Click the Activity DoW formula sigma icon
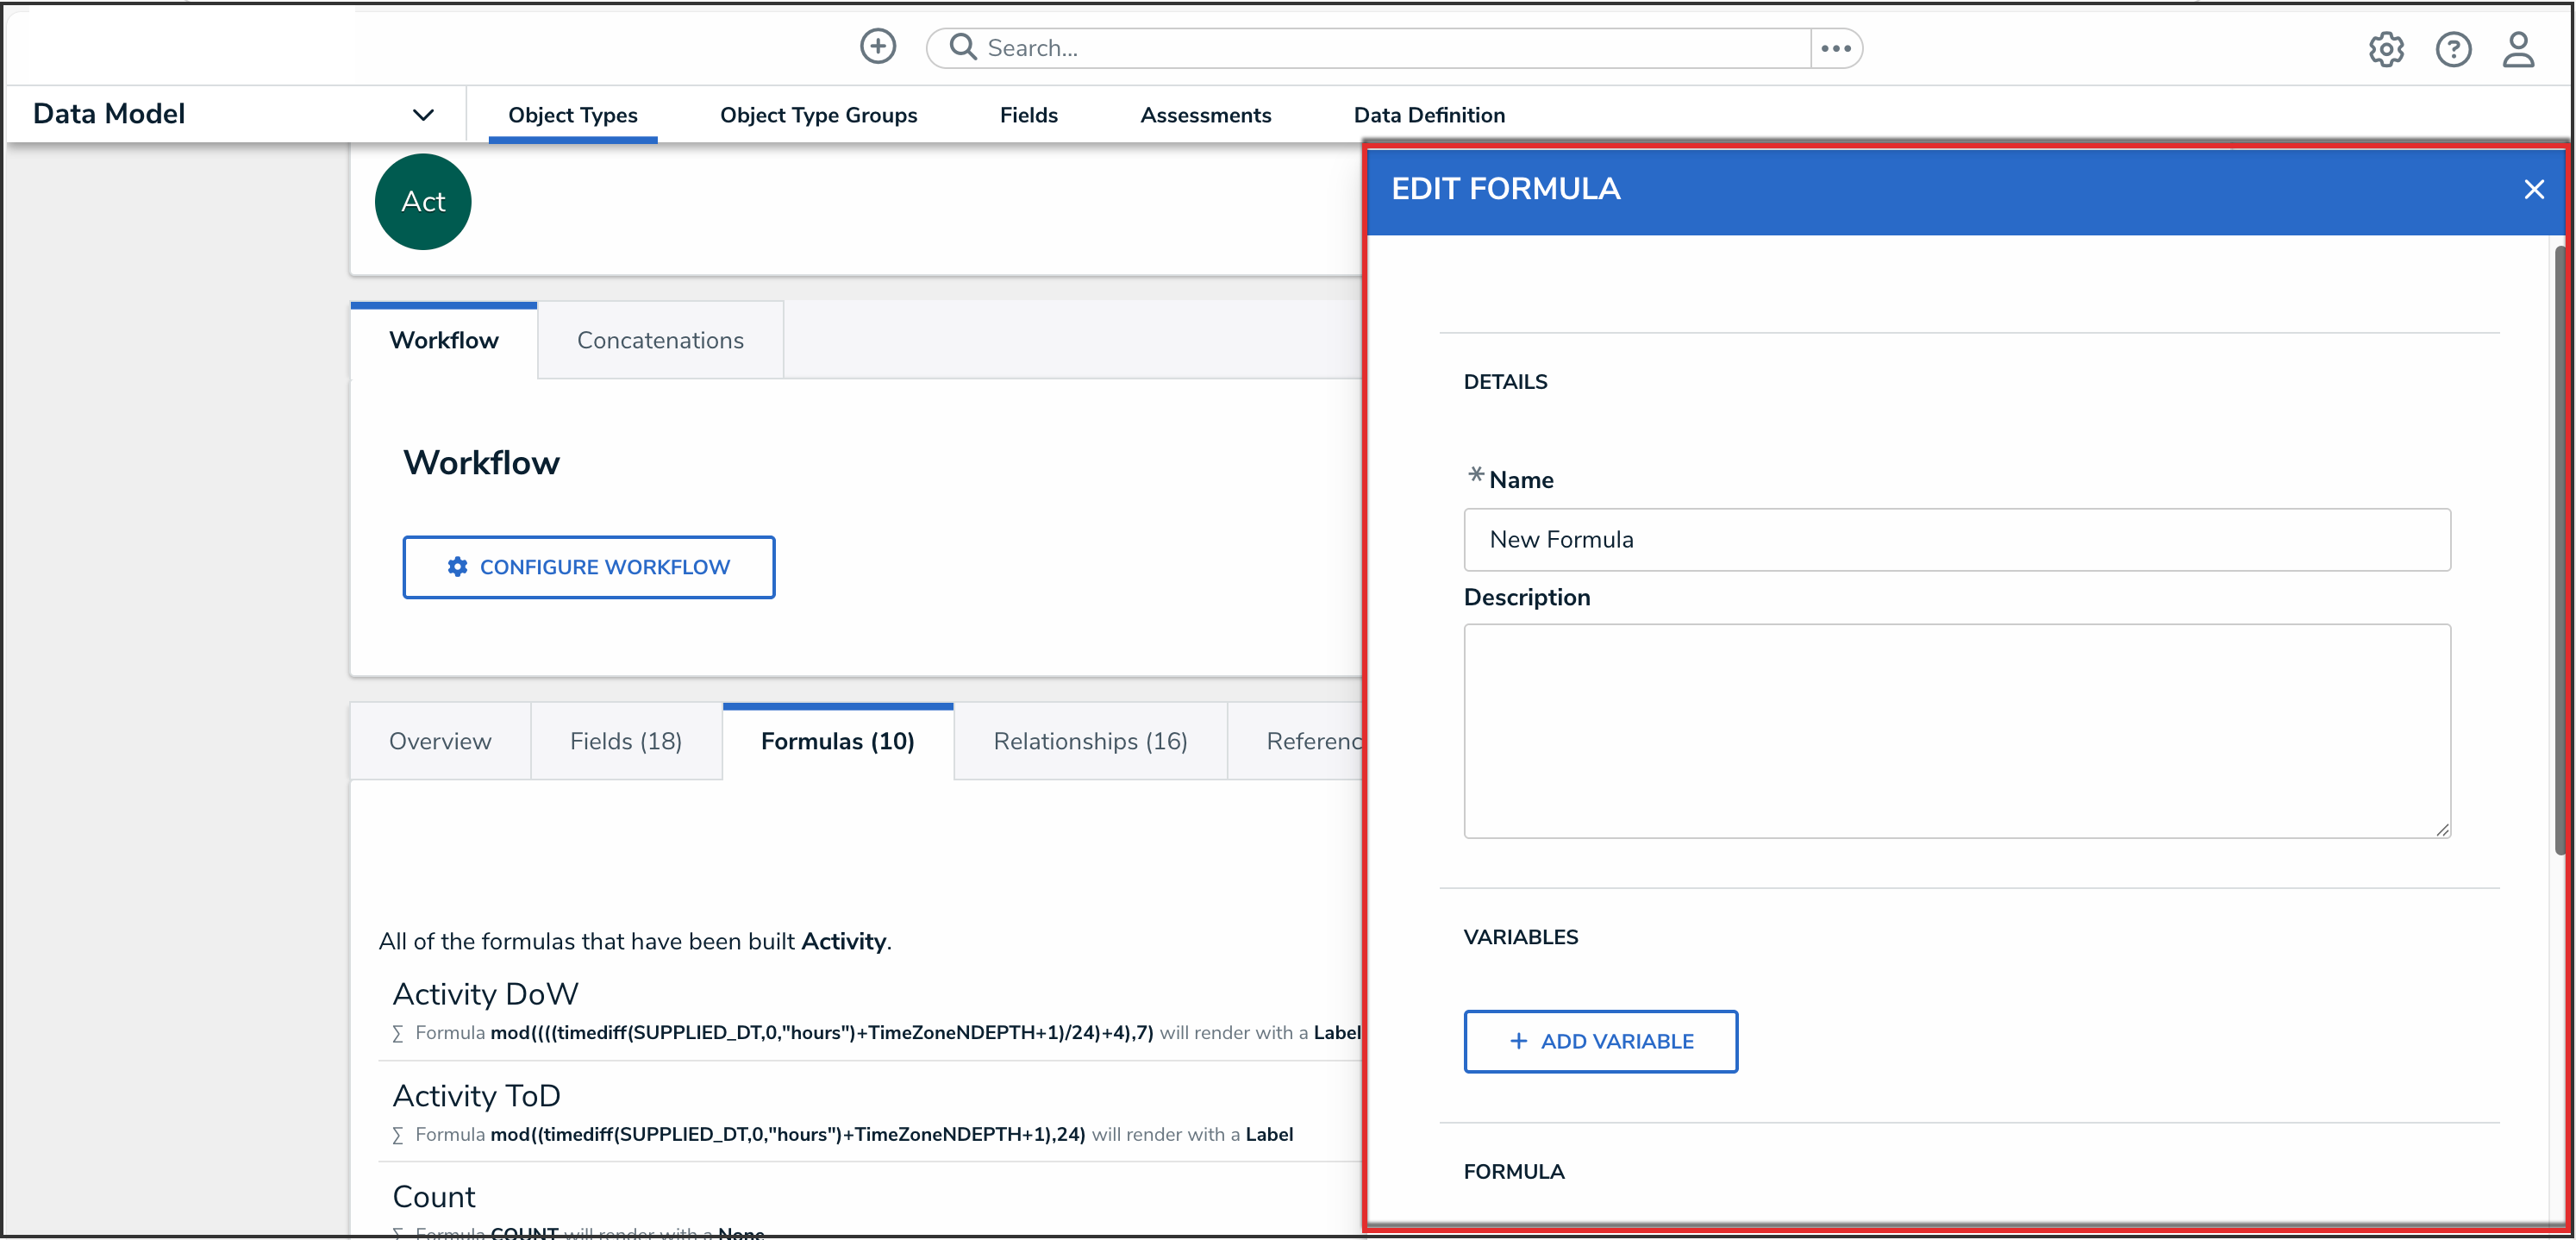Viewport: 2576px width, 1240px height. (398, 1033)
